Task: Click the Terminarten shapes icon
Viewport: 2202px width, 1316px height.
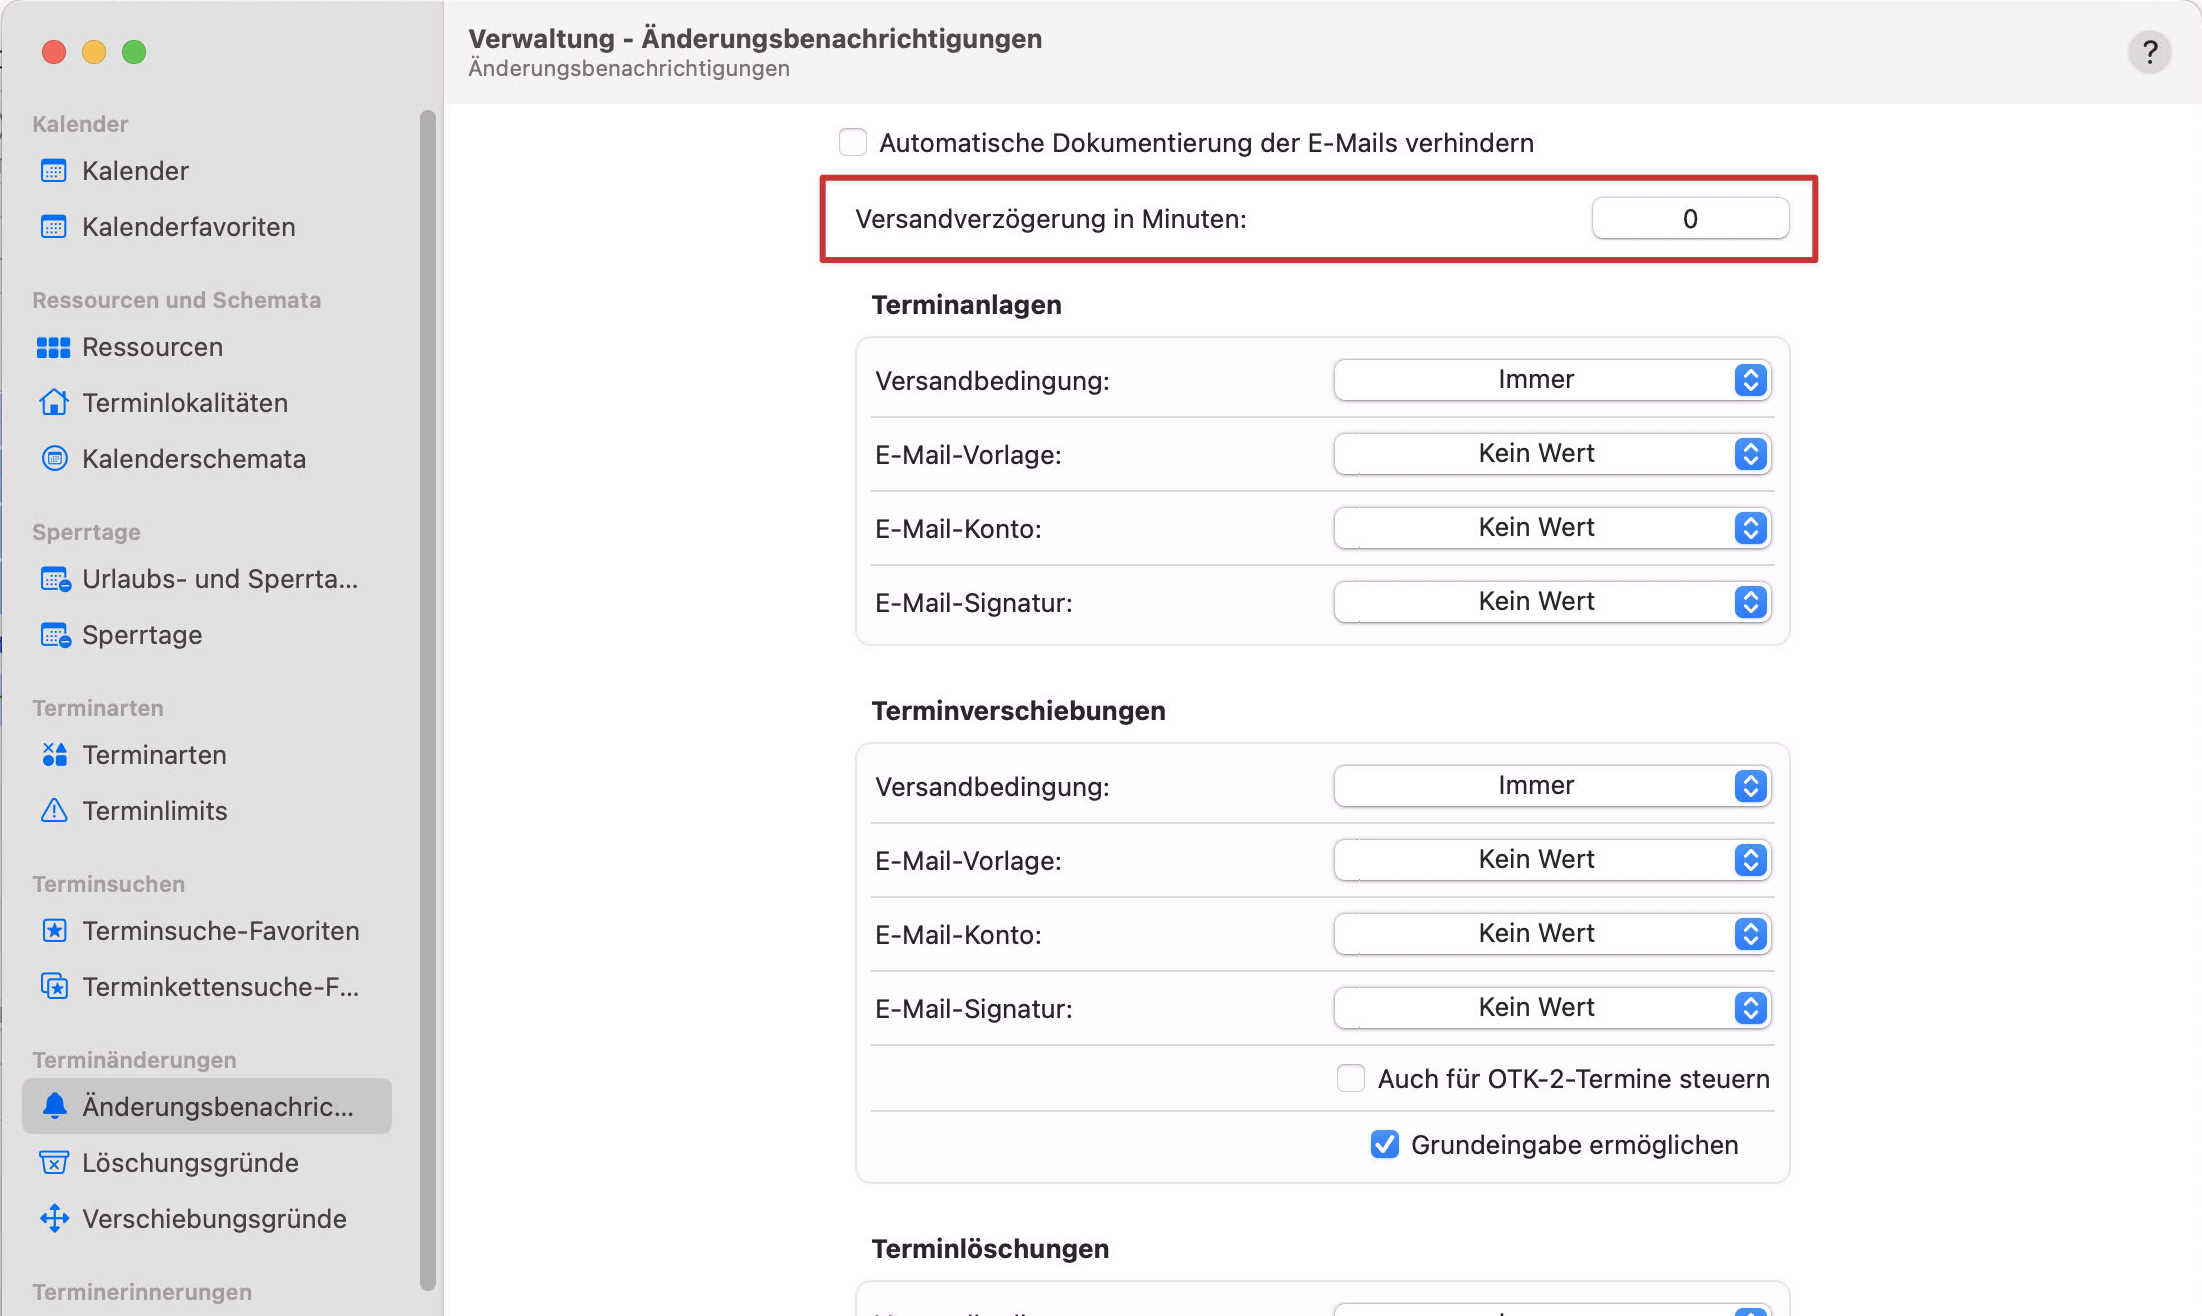Action: pyautogui.click(x=54, y=755)
